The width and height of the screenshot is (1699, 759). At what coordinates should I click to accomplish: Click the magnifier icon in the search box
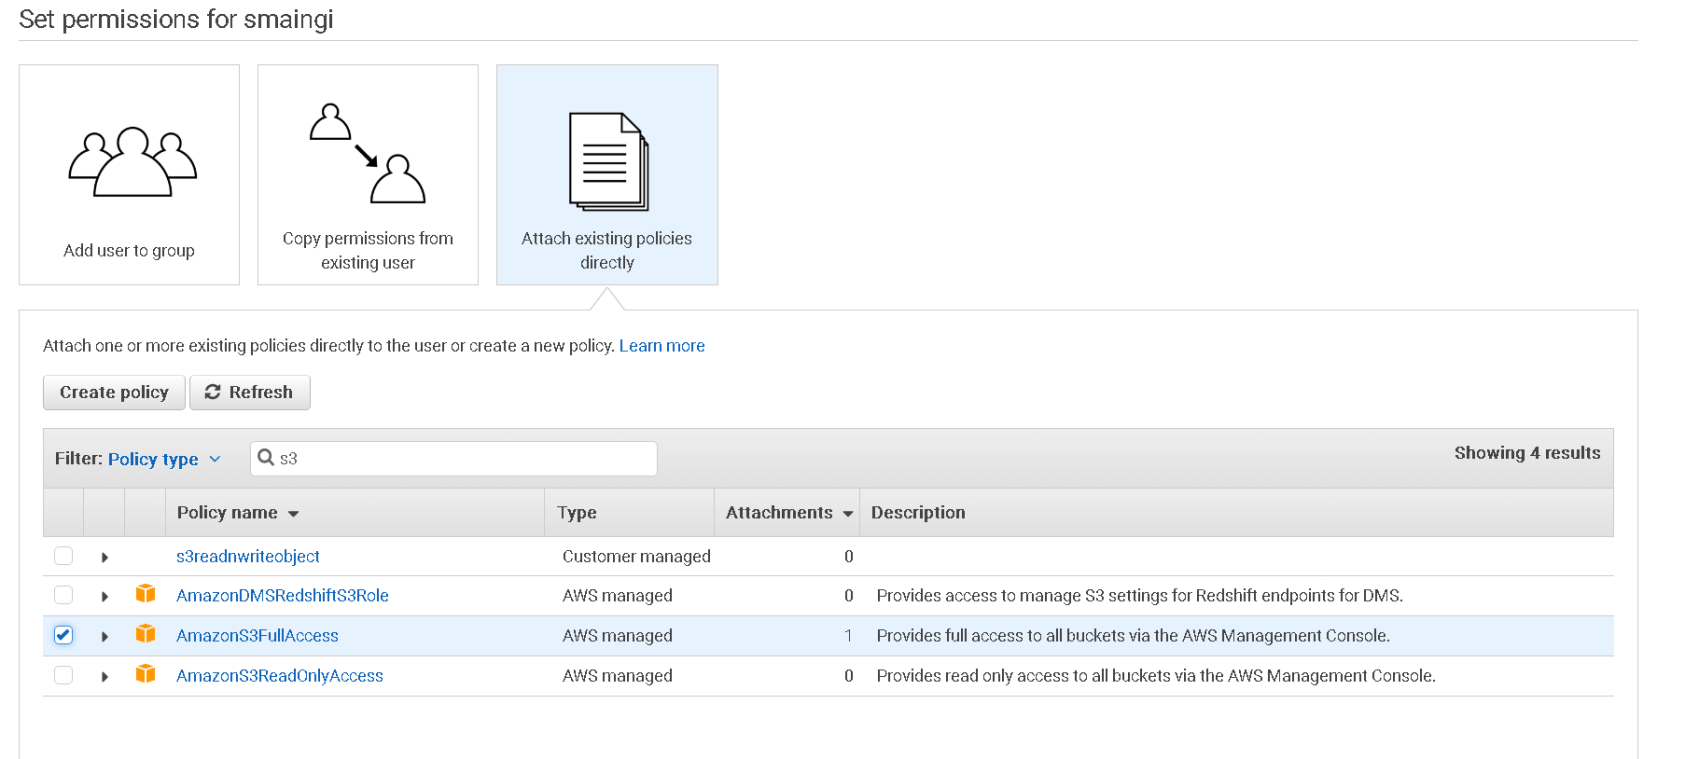(x=266, y=458)
